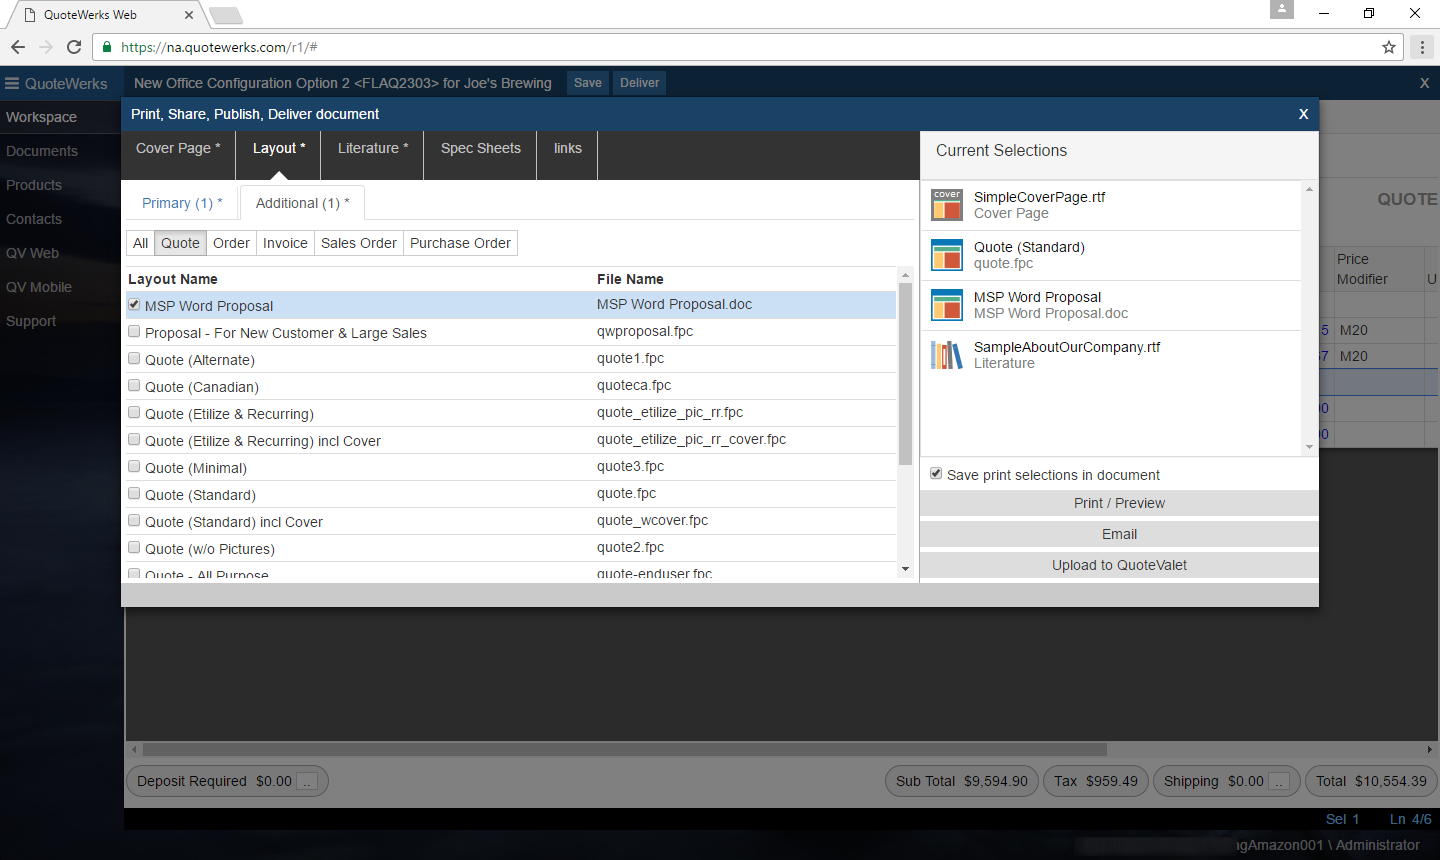
Task: Check Quote (Standard) incl Cover layout
Action: [x=134, y=520]
